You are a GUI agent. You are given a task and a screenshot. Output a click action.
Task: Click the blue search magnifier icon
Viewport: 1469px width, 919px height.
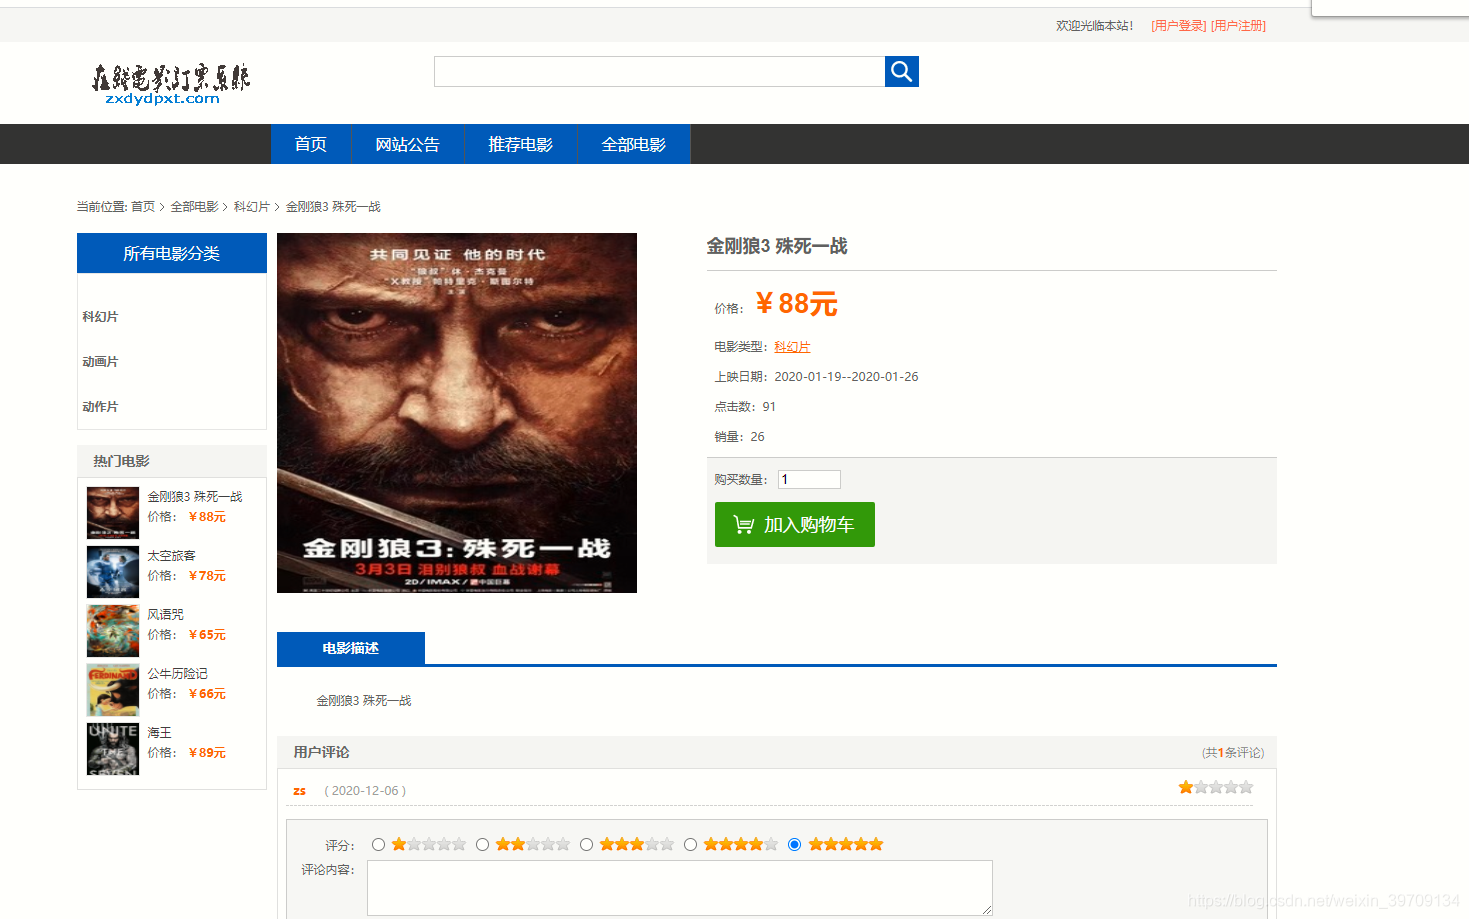[x=901, y=71]
